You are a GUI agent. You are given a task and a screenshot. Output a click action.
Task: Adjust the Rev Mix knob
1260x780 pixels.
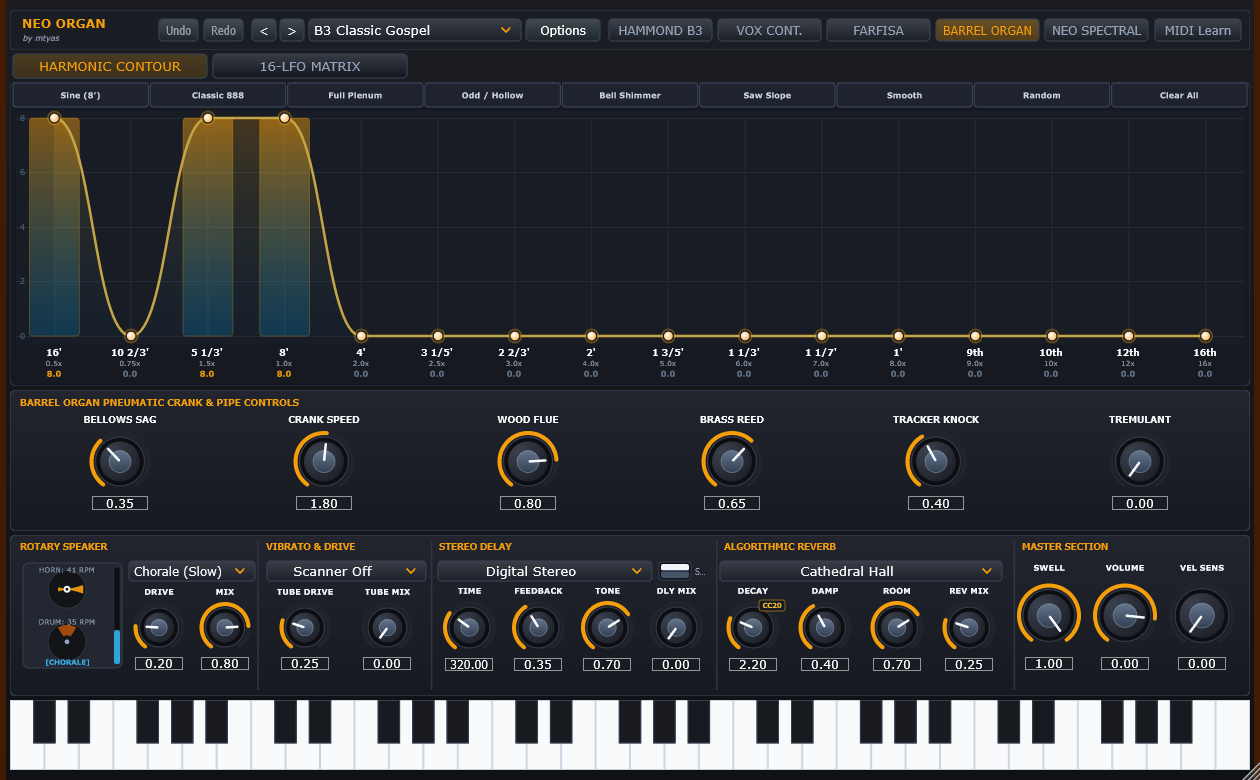click(968, 628)
